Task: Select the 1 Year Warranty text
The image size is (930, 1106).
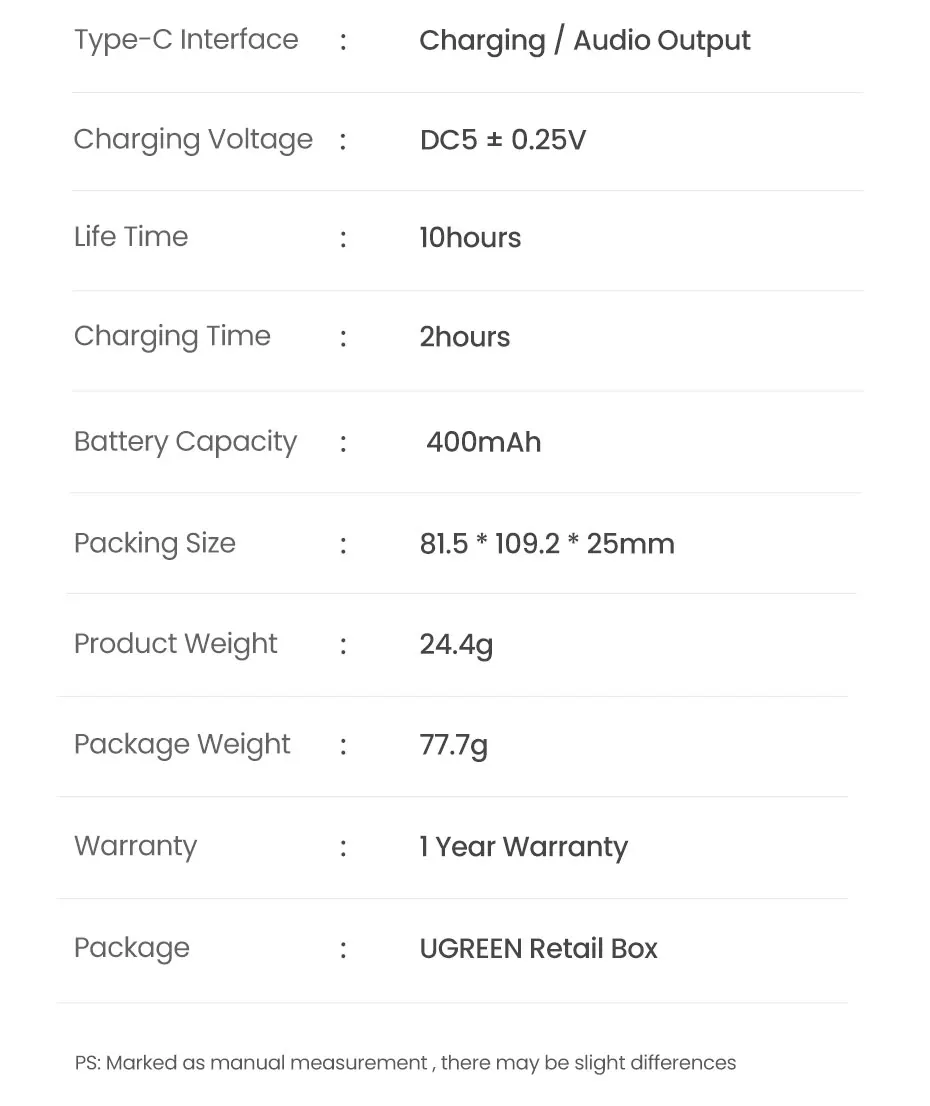Action: click(523, 847)
